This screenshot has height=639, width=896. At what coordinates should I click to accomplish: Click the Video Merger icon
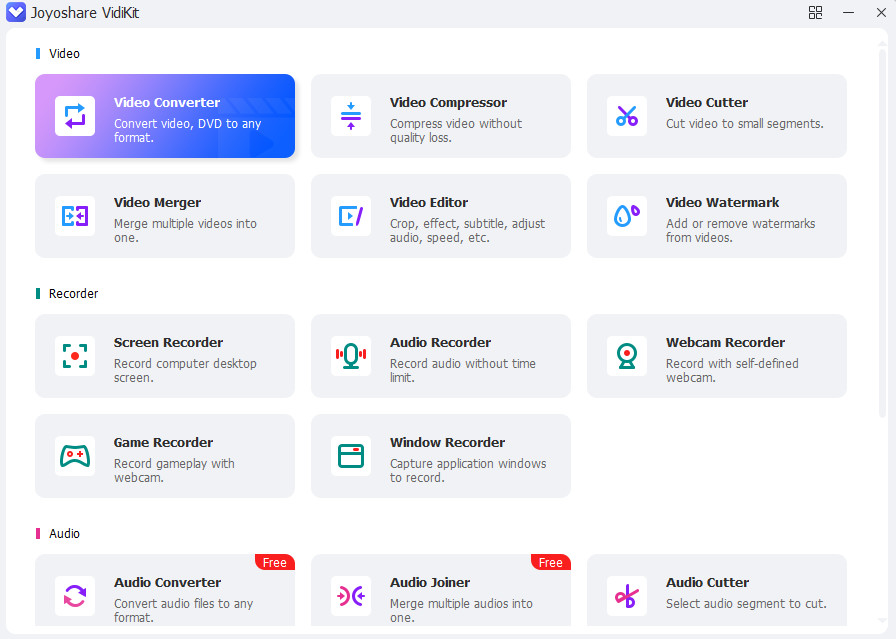click(x=75, y=216)
